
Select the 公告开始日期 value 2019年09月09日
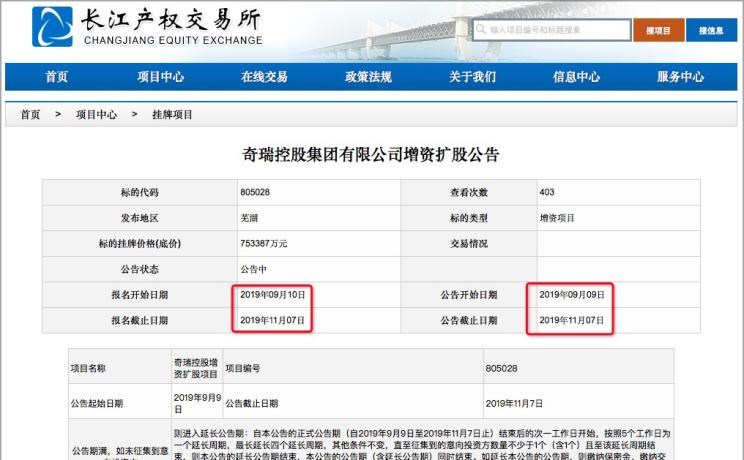coord(572,295)
